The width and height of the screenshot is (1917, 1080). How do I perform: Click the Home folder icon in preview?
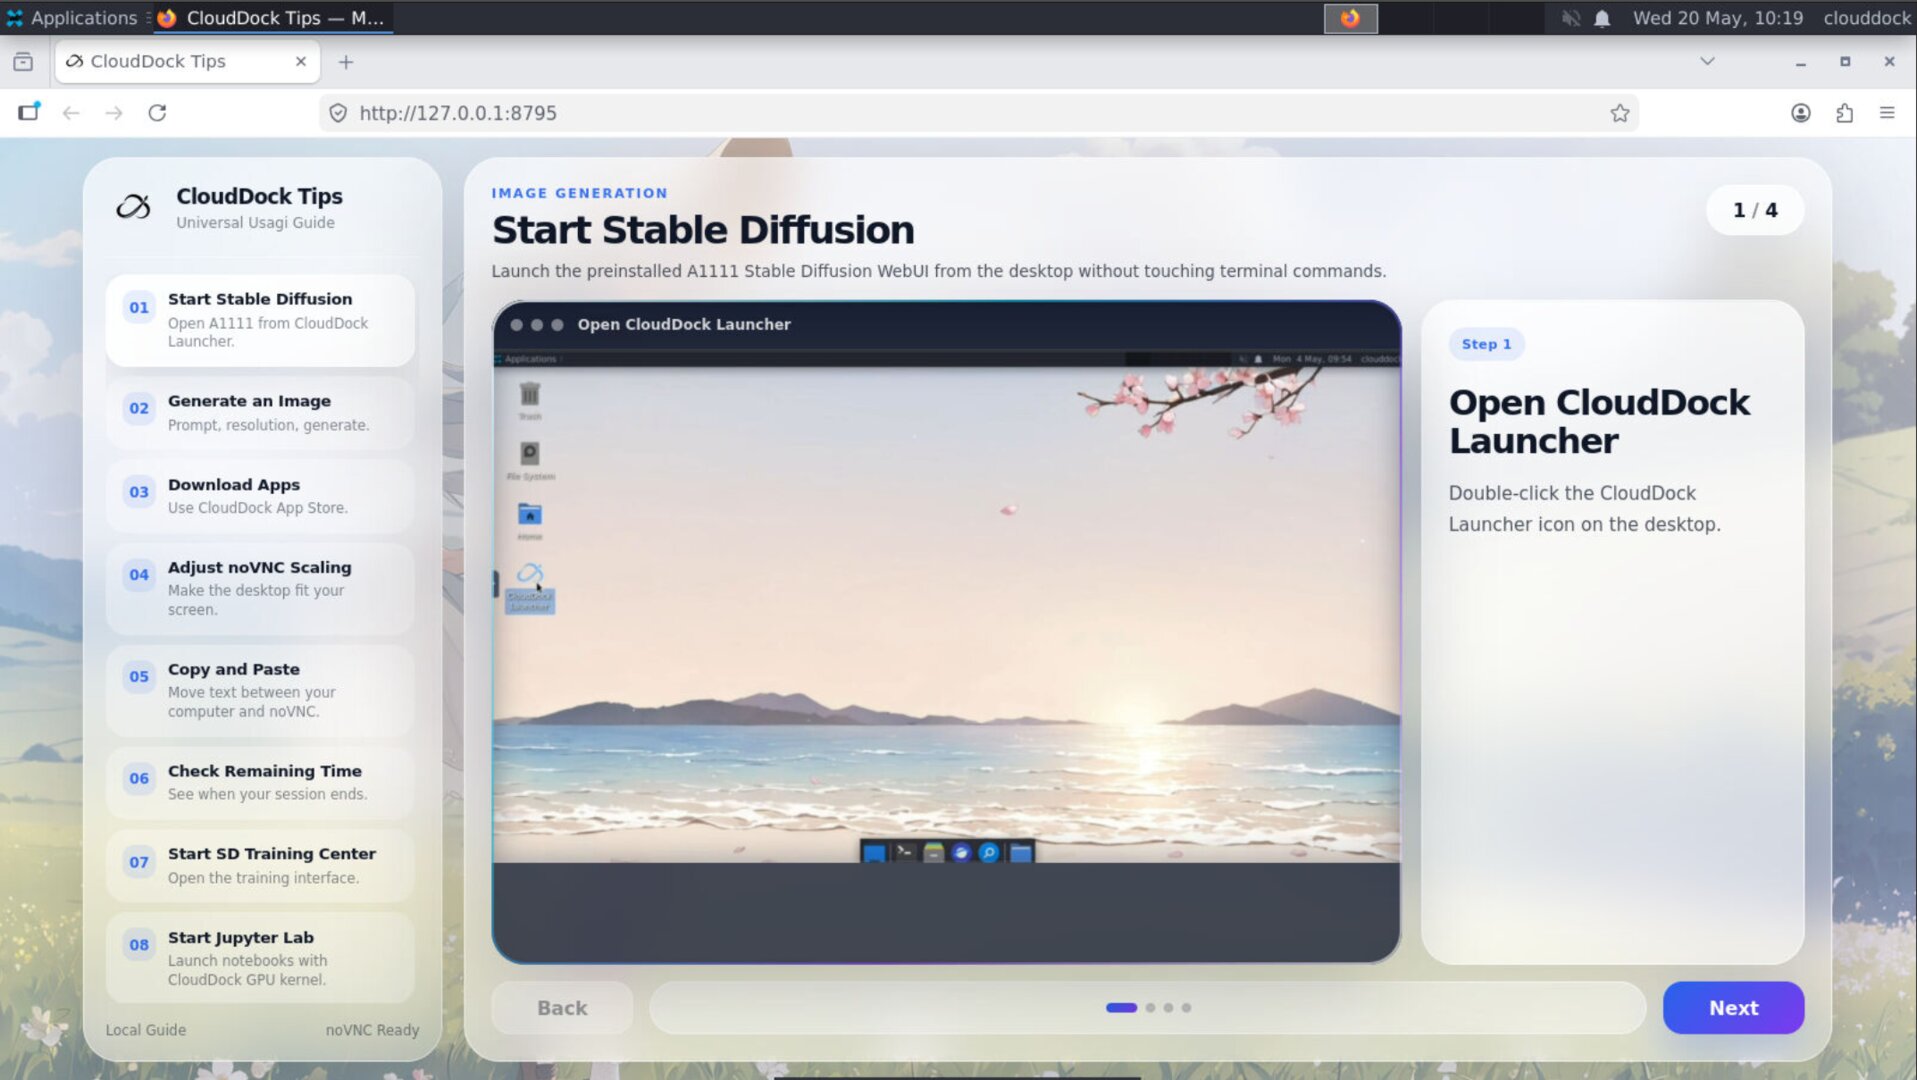(530, 521)
